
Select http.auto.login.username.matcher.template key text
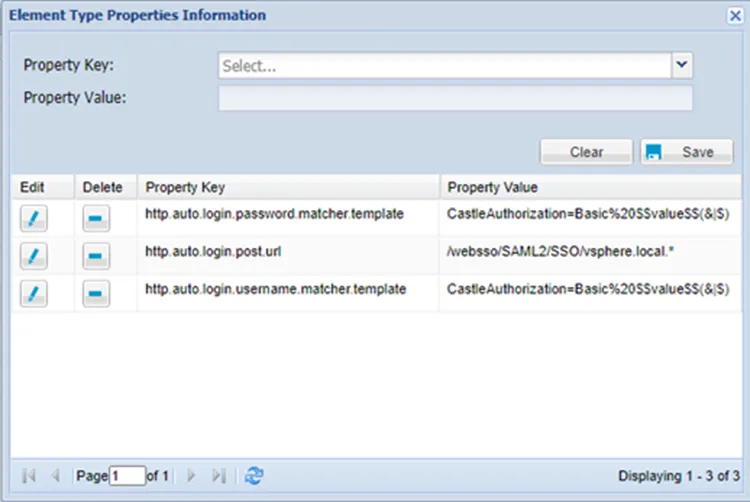tap(276, 289)
